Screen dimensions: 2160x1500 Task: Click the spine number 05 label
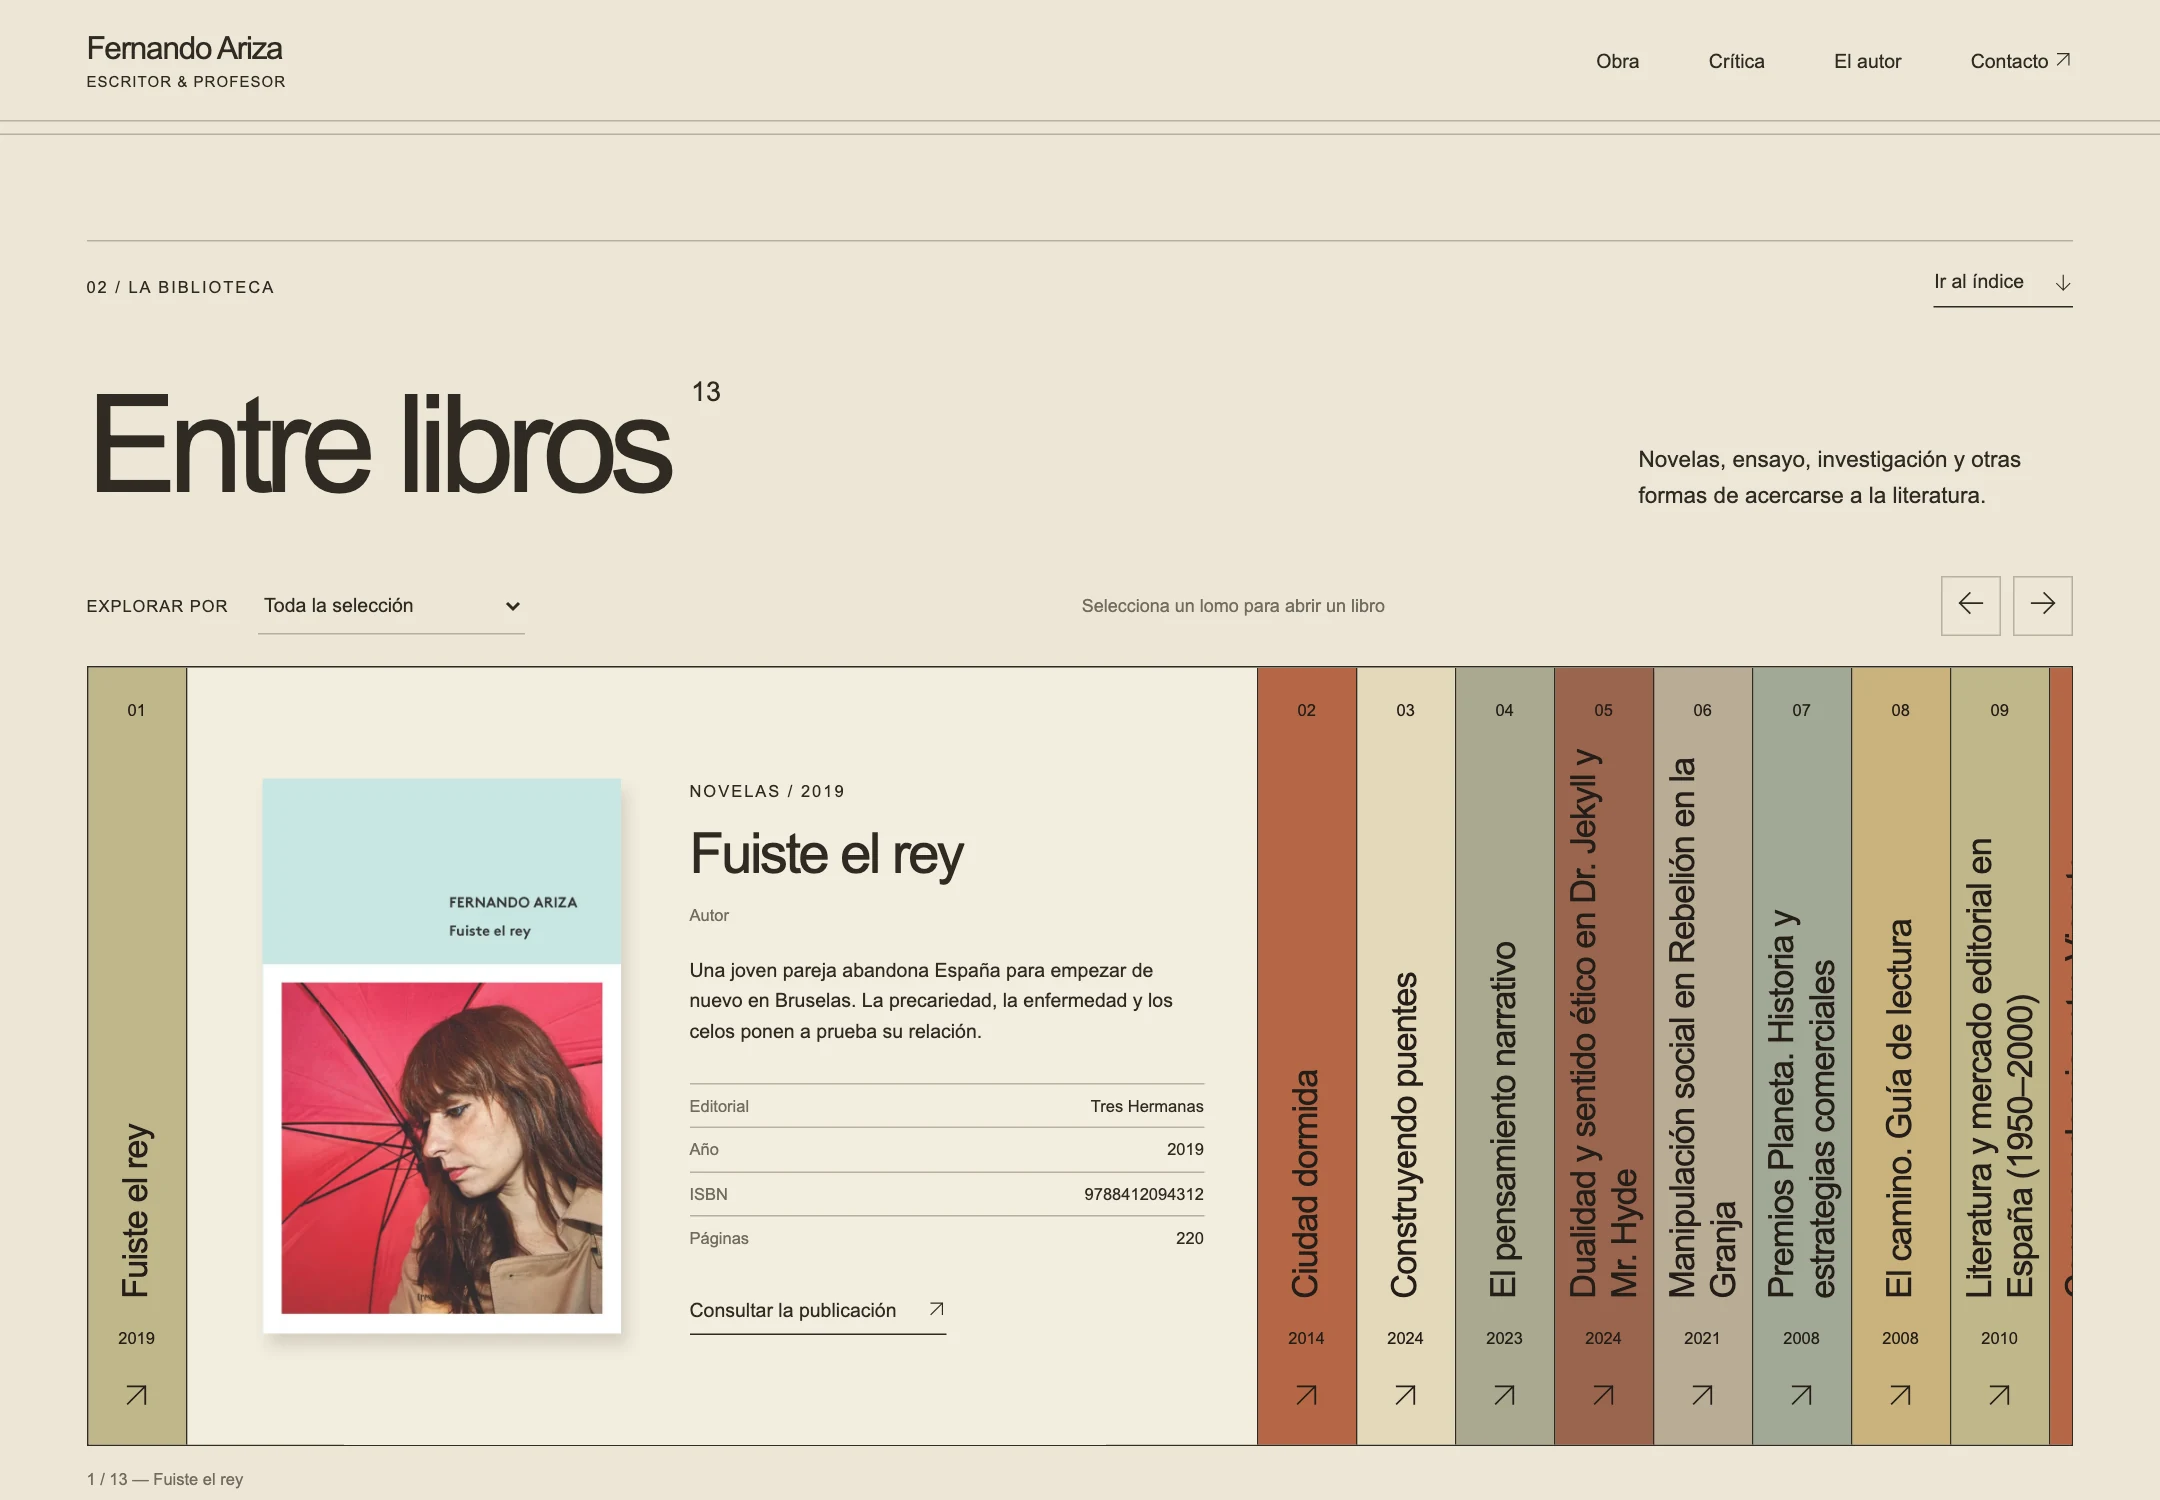[x=1603, y=710]
